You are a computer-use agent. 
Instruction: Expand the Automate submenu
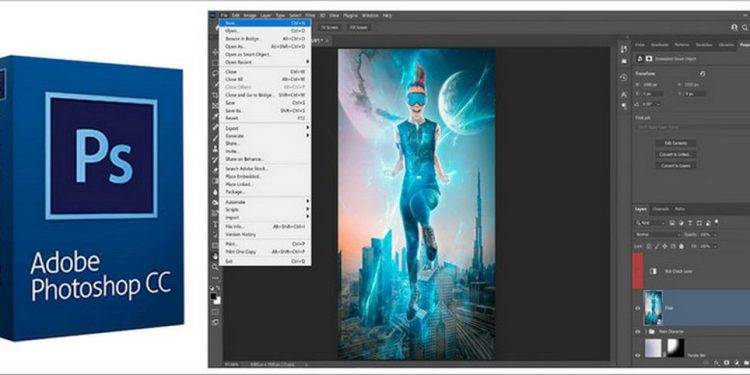point(265,202)
